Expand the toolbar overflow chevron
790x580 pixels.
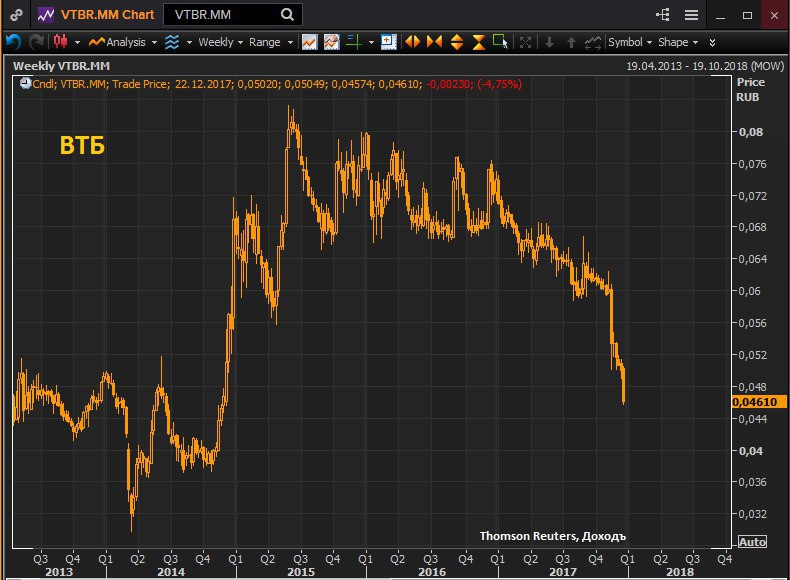point(712,42)
